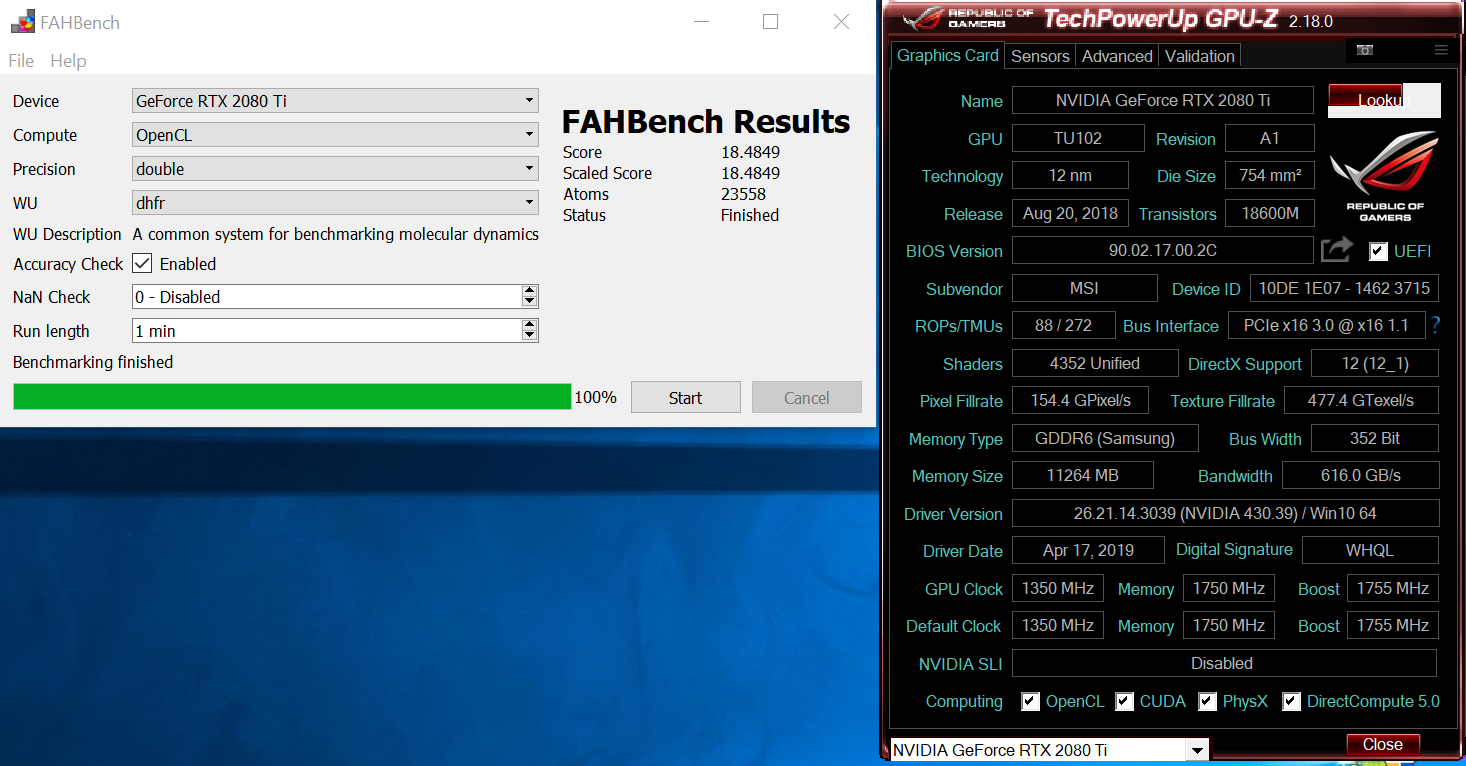Click the Subvendor MSI field

(x=1084, y=288)
